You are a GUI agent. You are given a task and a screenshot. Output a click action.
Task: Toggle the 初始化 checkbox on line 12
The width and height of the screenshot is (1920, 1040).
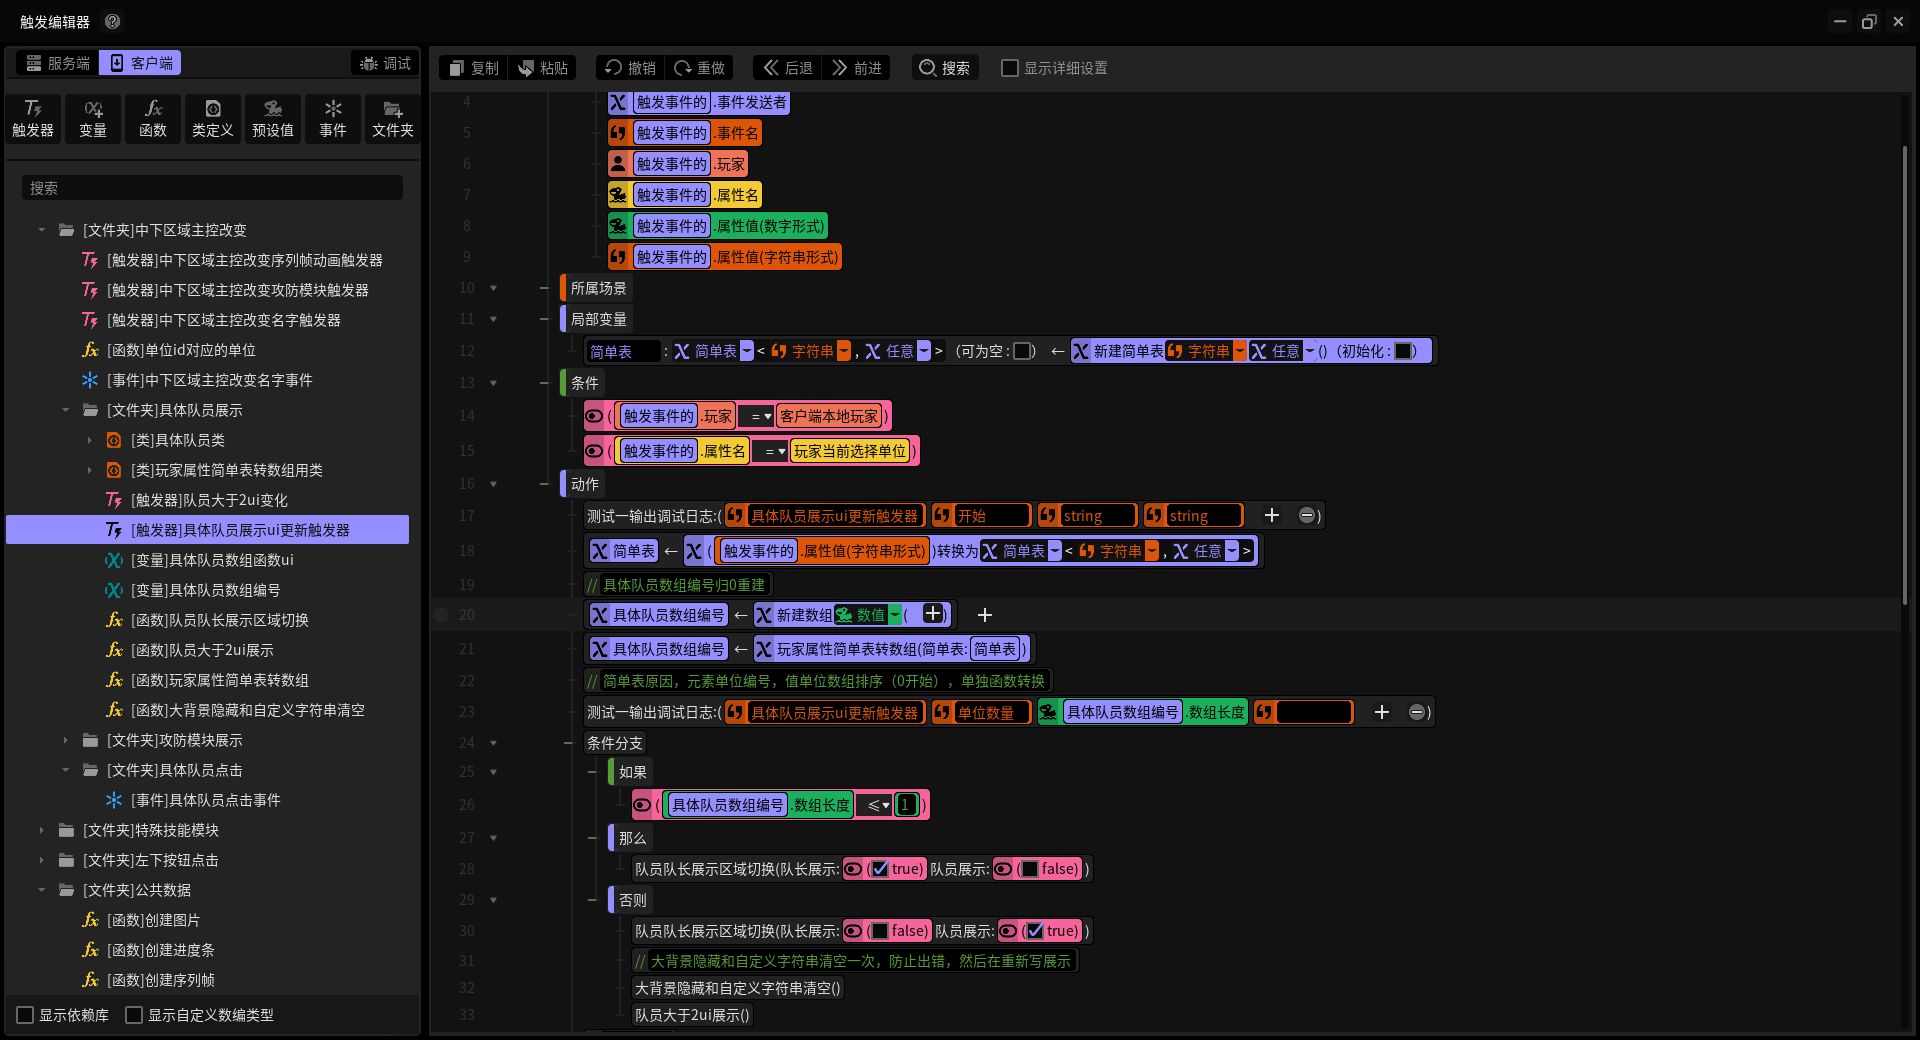coord(1403,351)
